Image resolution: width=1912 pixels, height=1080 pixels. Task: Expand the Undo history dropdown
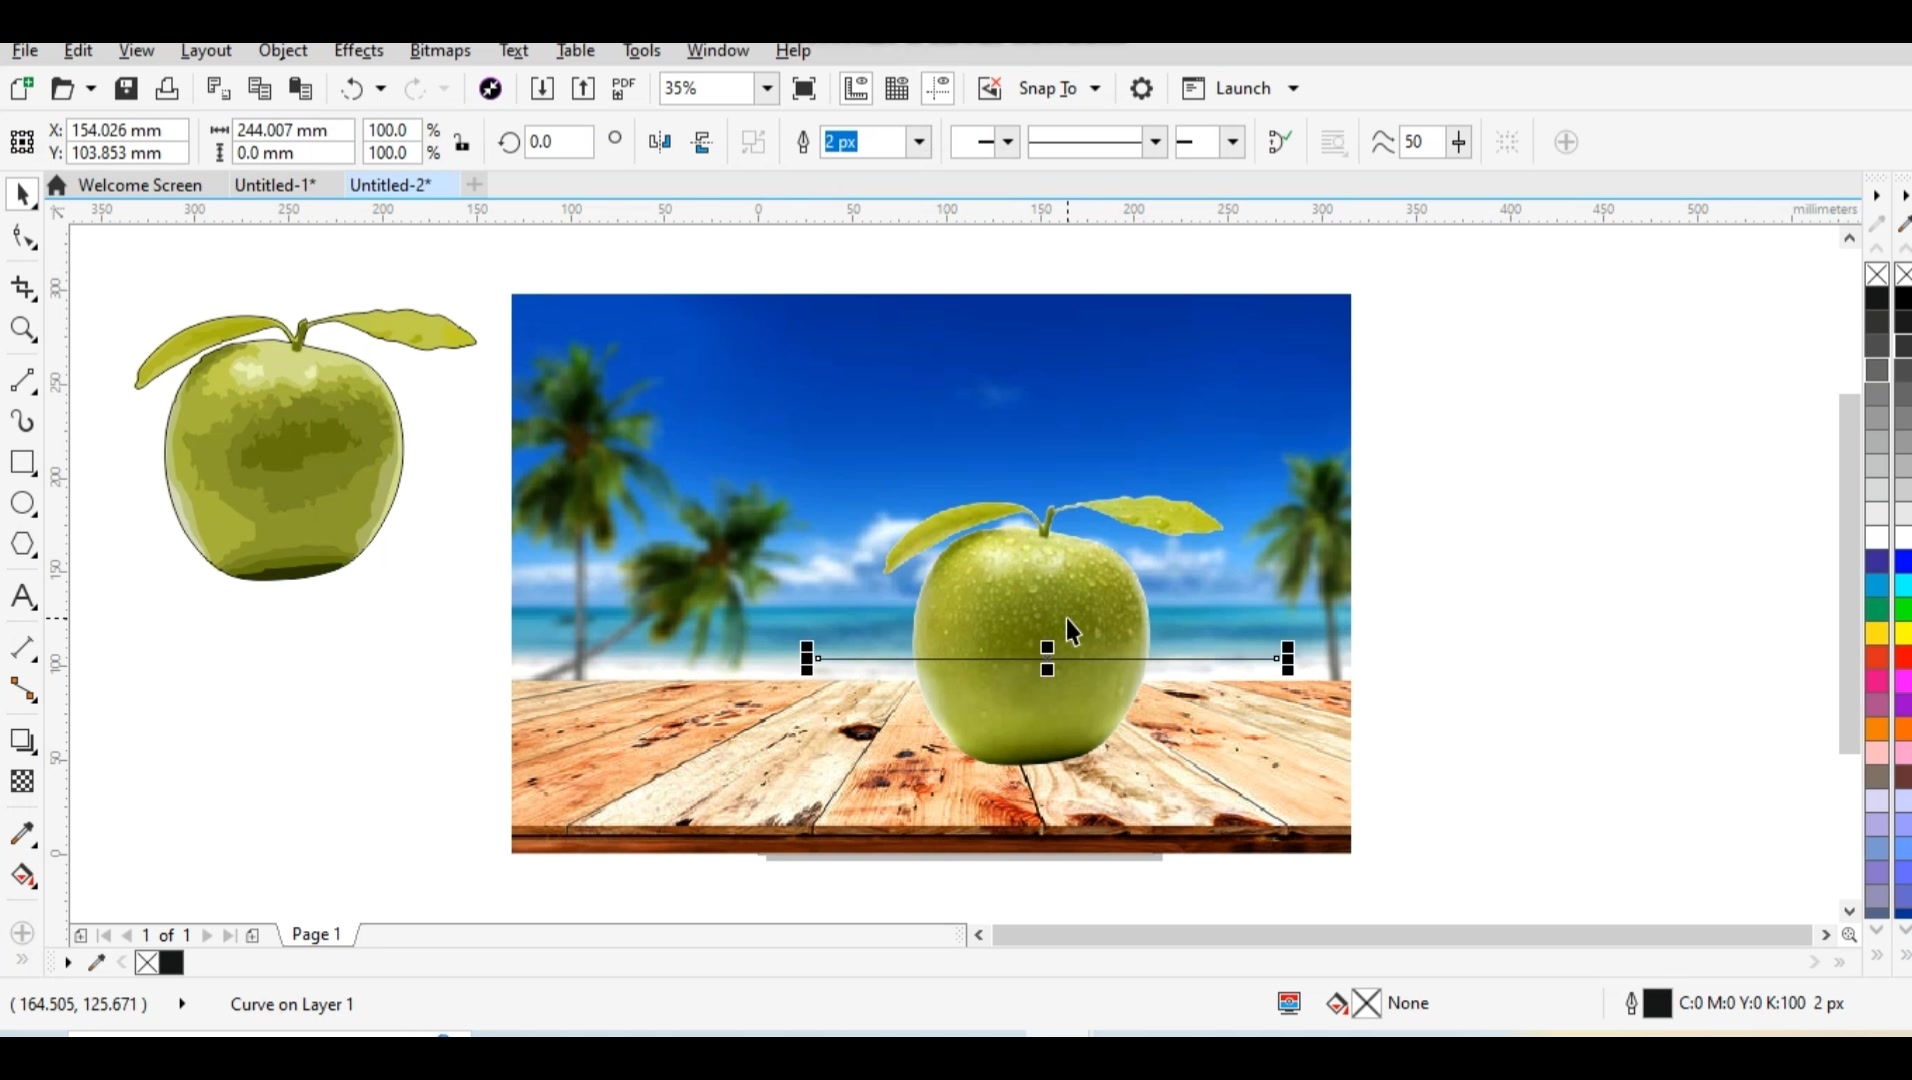pyautogui.click(x=380, y=88)
